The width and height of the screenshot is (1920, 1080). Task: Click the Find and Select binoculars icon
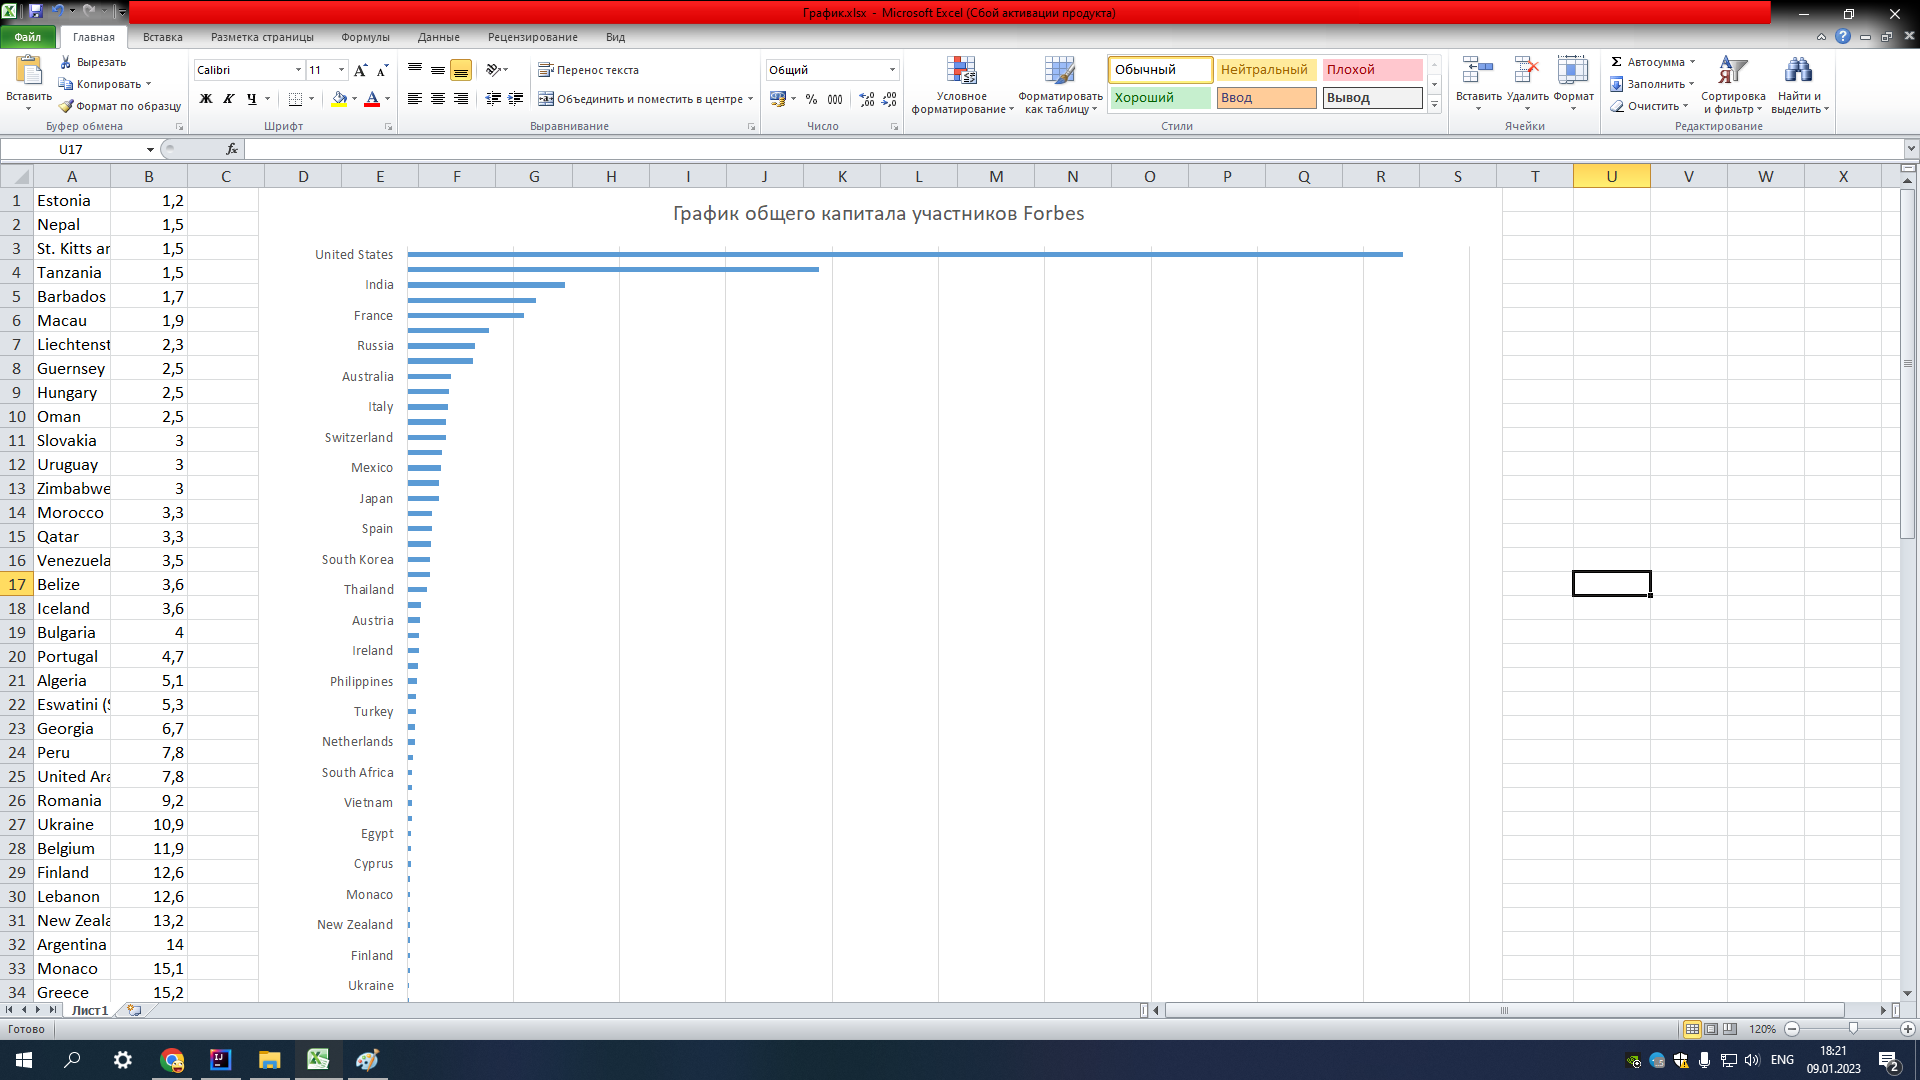1798,71
